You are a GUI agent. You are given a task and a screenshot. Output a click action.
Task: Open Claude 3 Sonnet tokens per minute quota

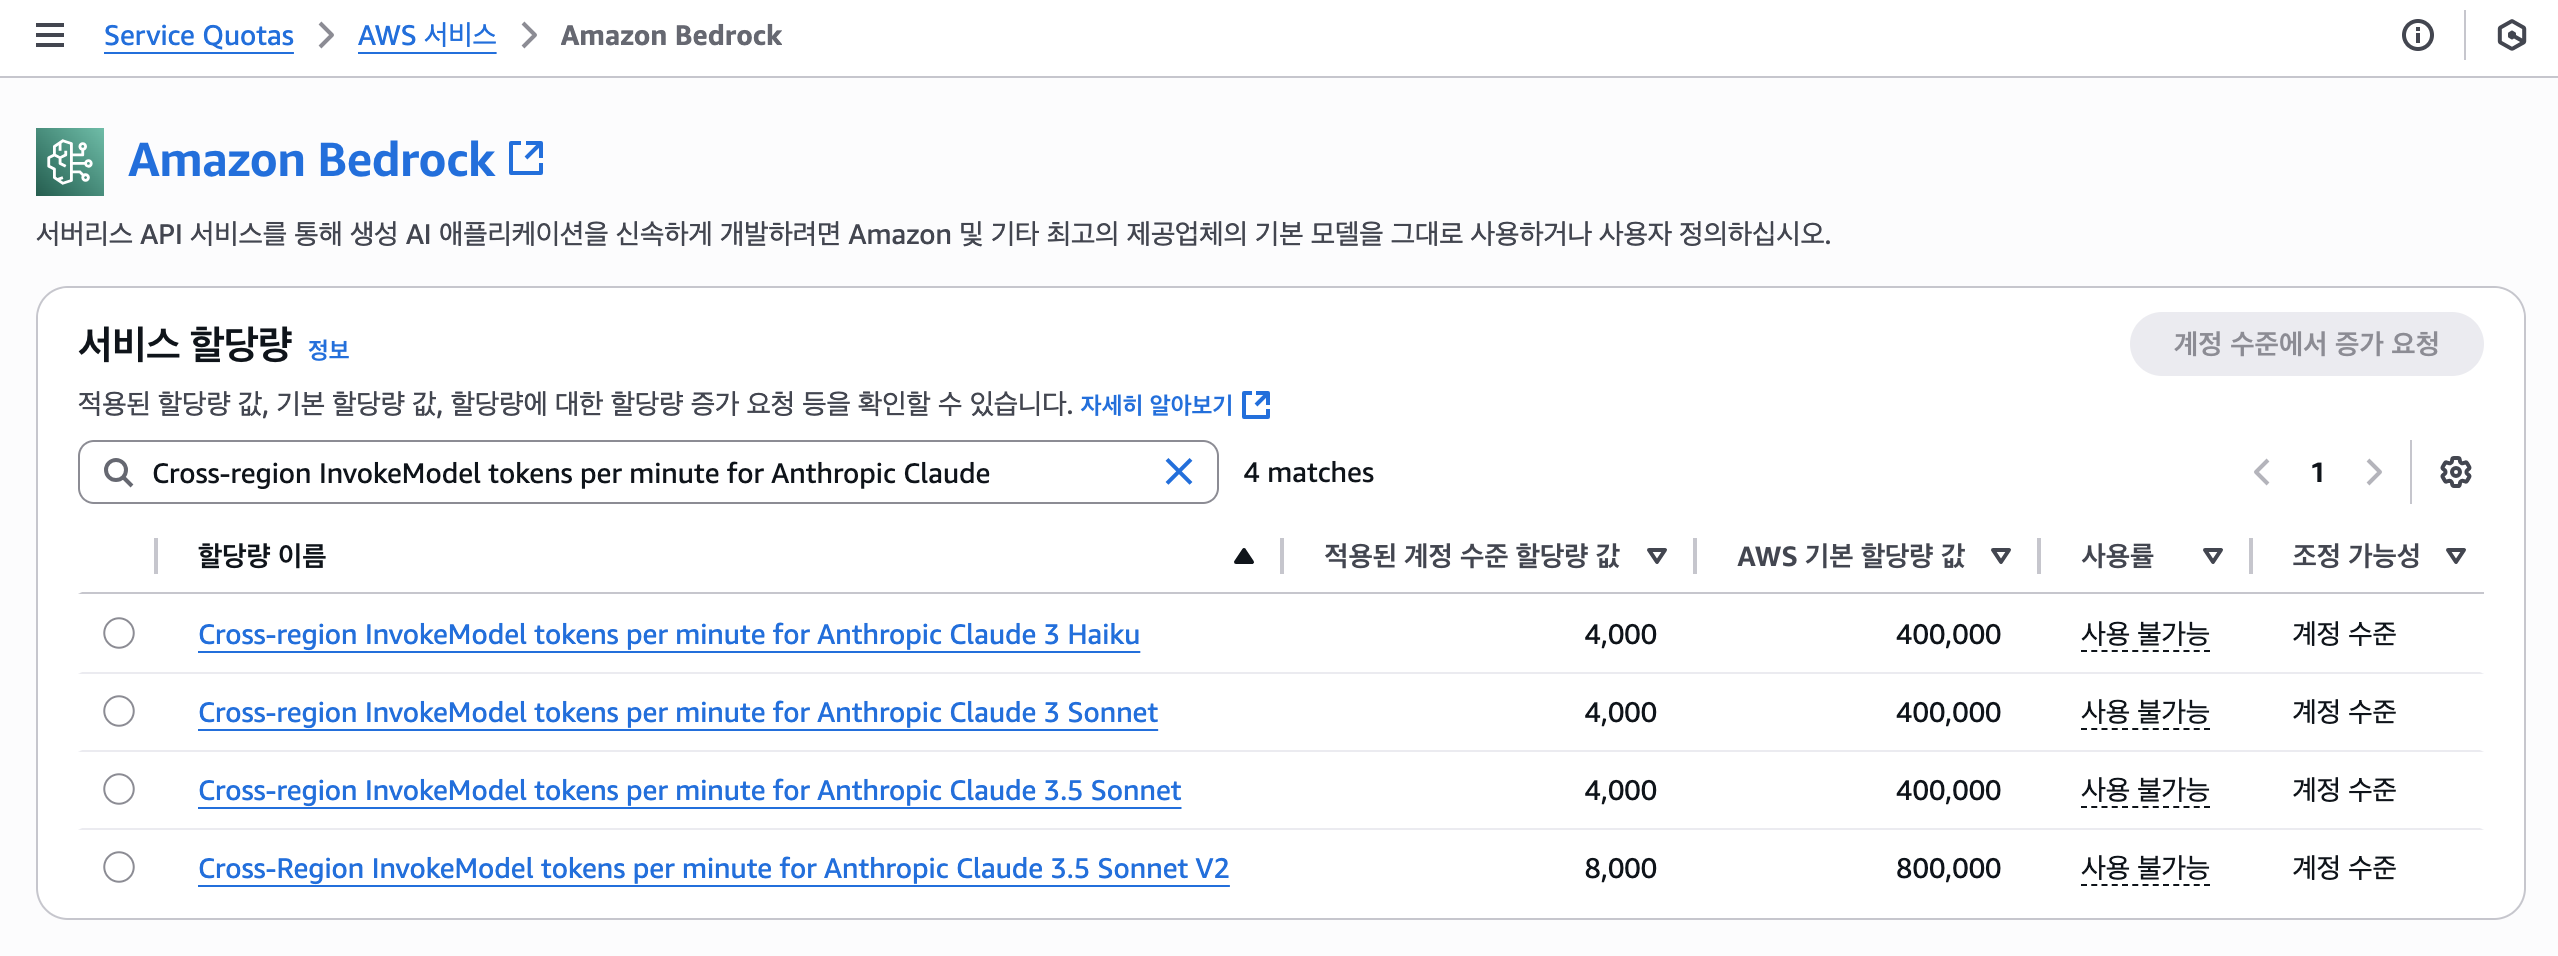678,712
